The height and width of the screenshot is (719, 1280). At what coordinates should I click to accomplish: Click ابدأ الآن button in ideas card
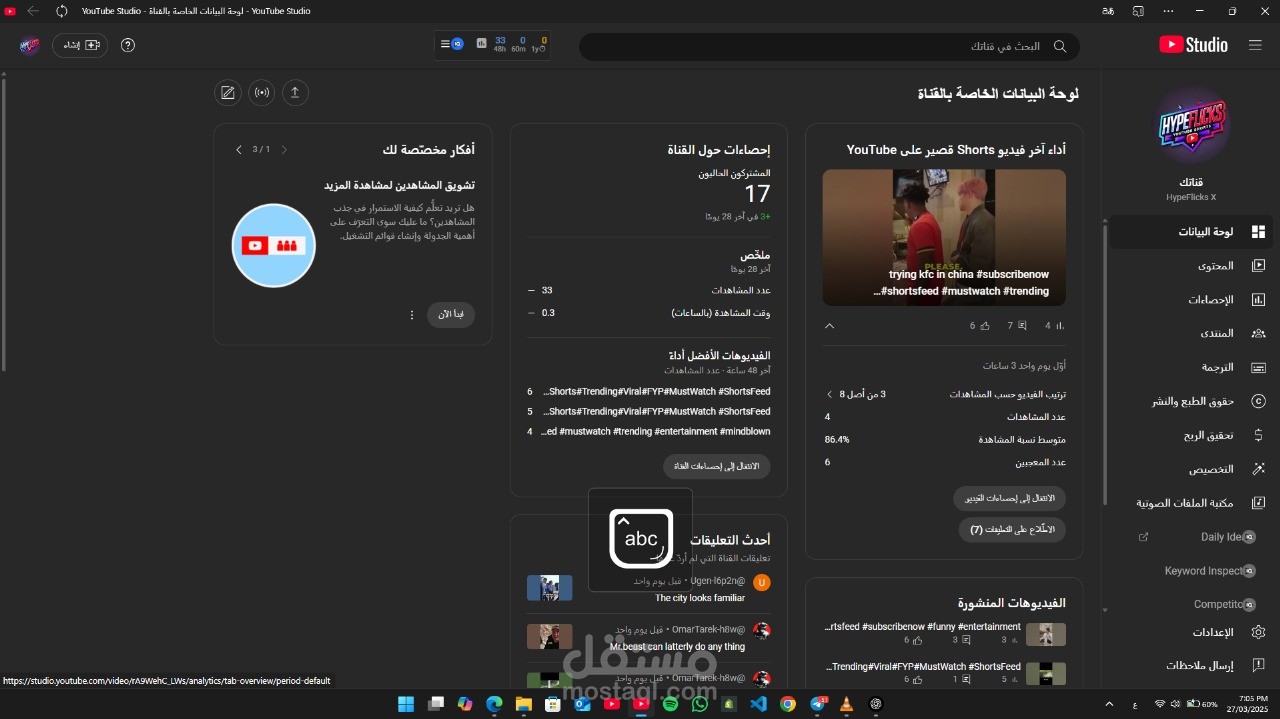[x=451, y=314]
